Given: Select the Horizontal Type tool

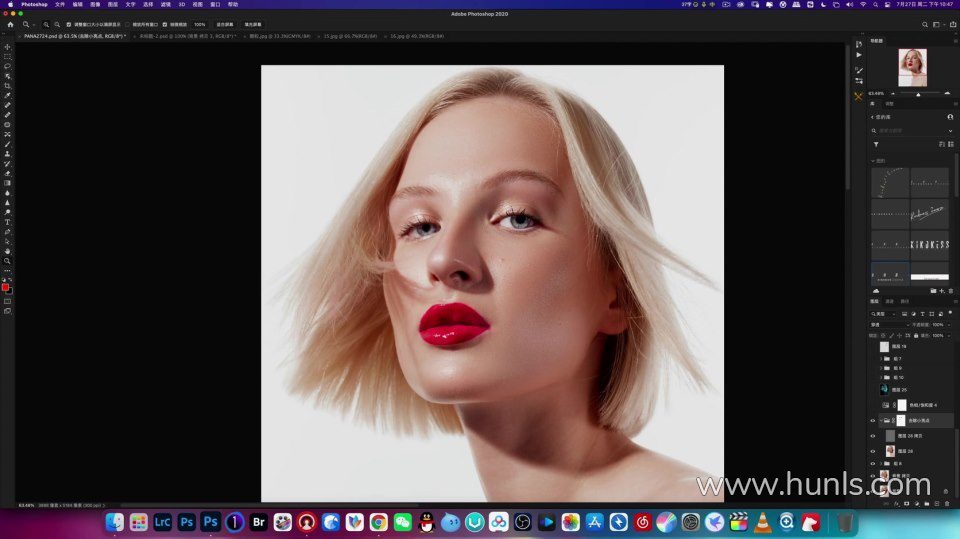Looking at the screenshot, I should pyautogui.click(x=7, y=222).
